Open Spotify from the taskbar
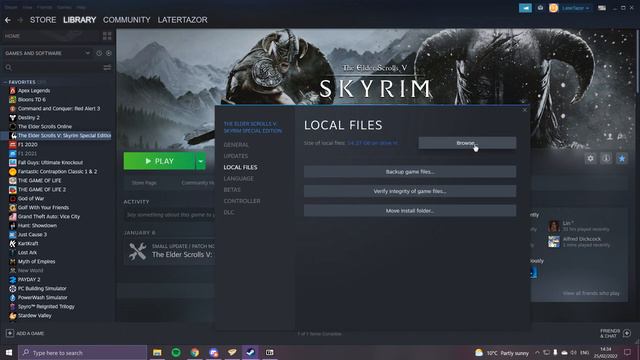The image size is (640, 360). [x=176, y=352]
